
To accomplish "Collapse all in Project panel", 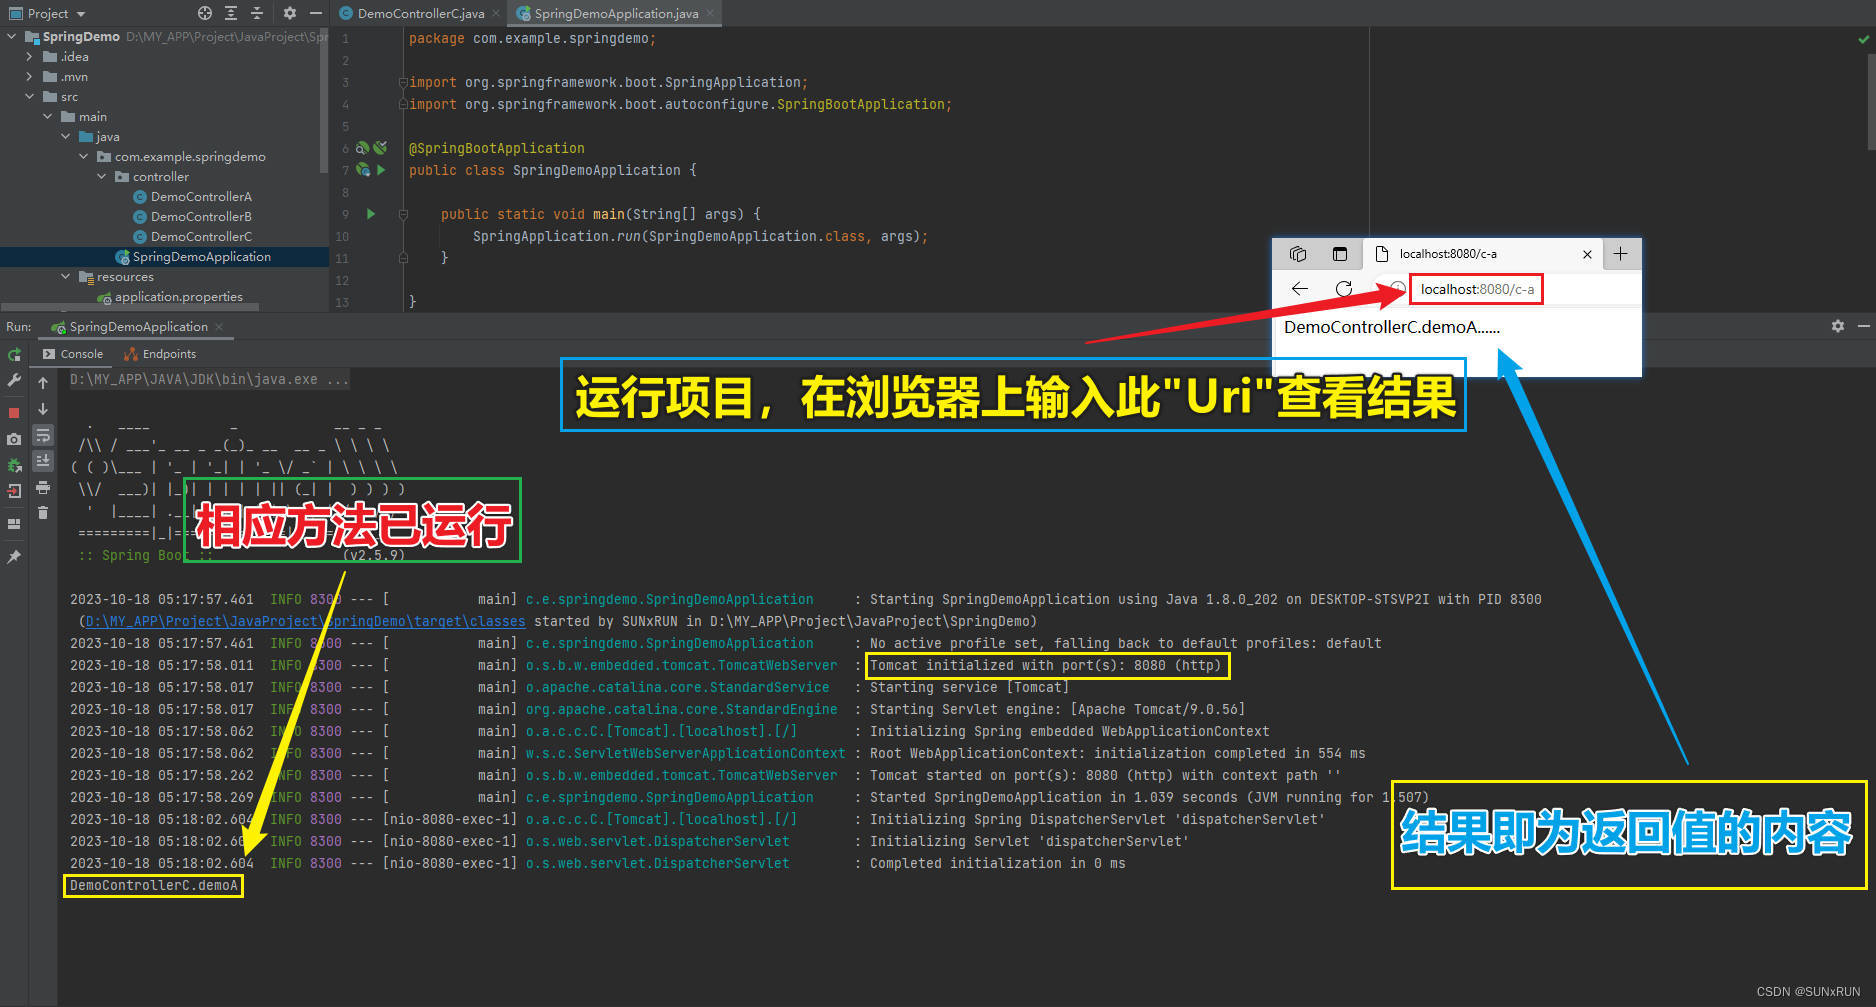I will (x=257, y=13).
